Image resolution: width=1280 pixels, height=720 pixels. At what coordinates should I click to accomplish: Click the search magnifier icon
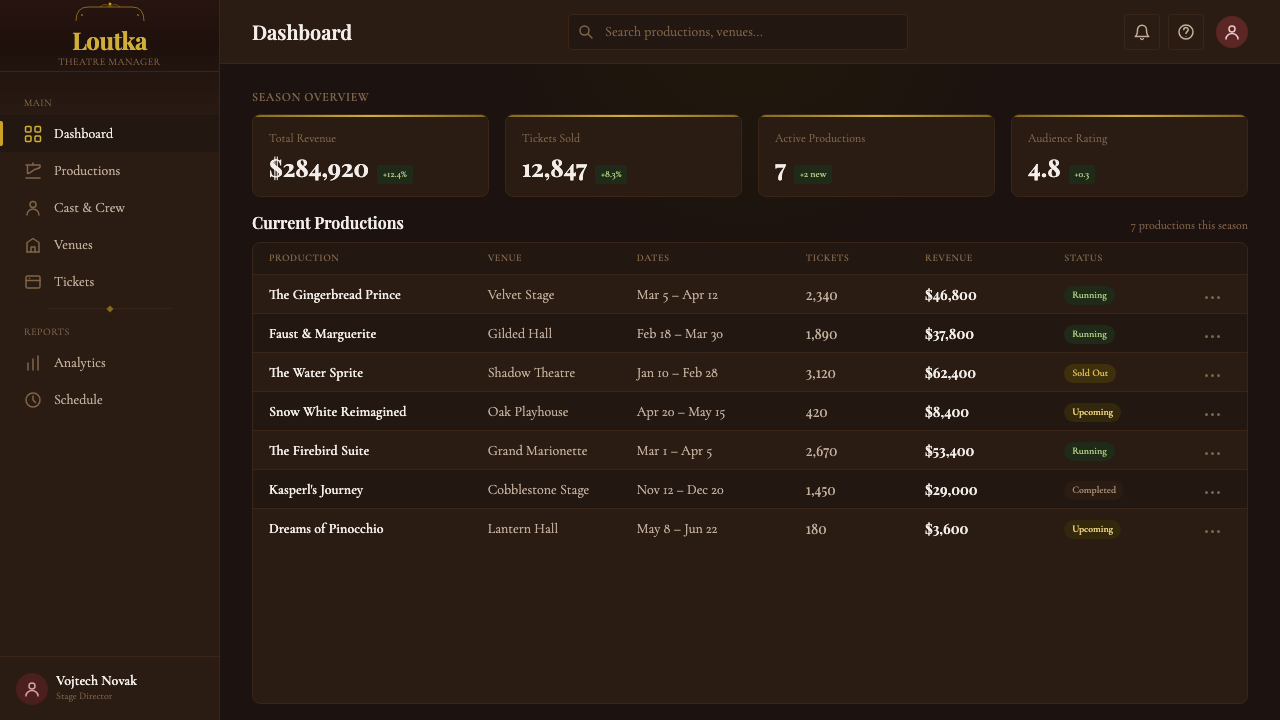pos(586,32)
